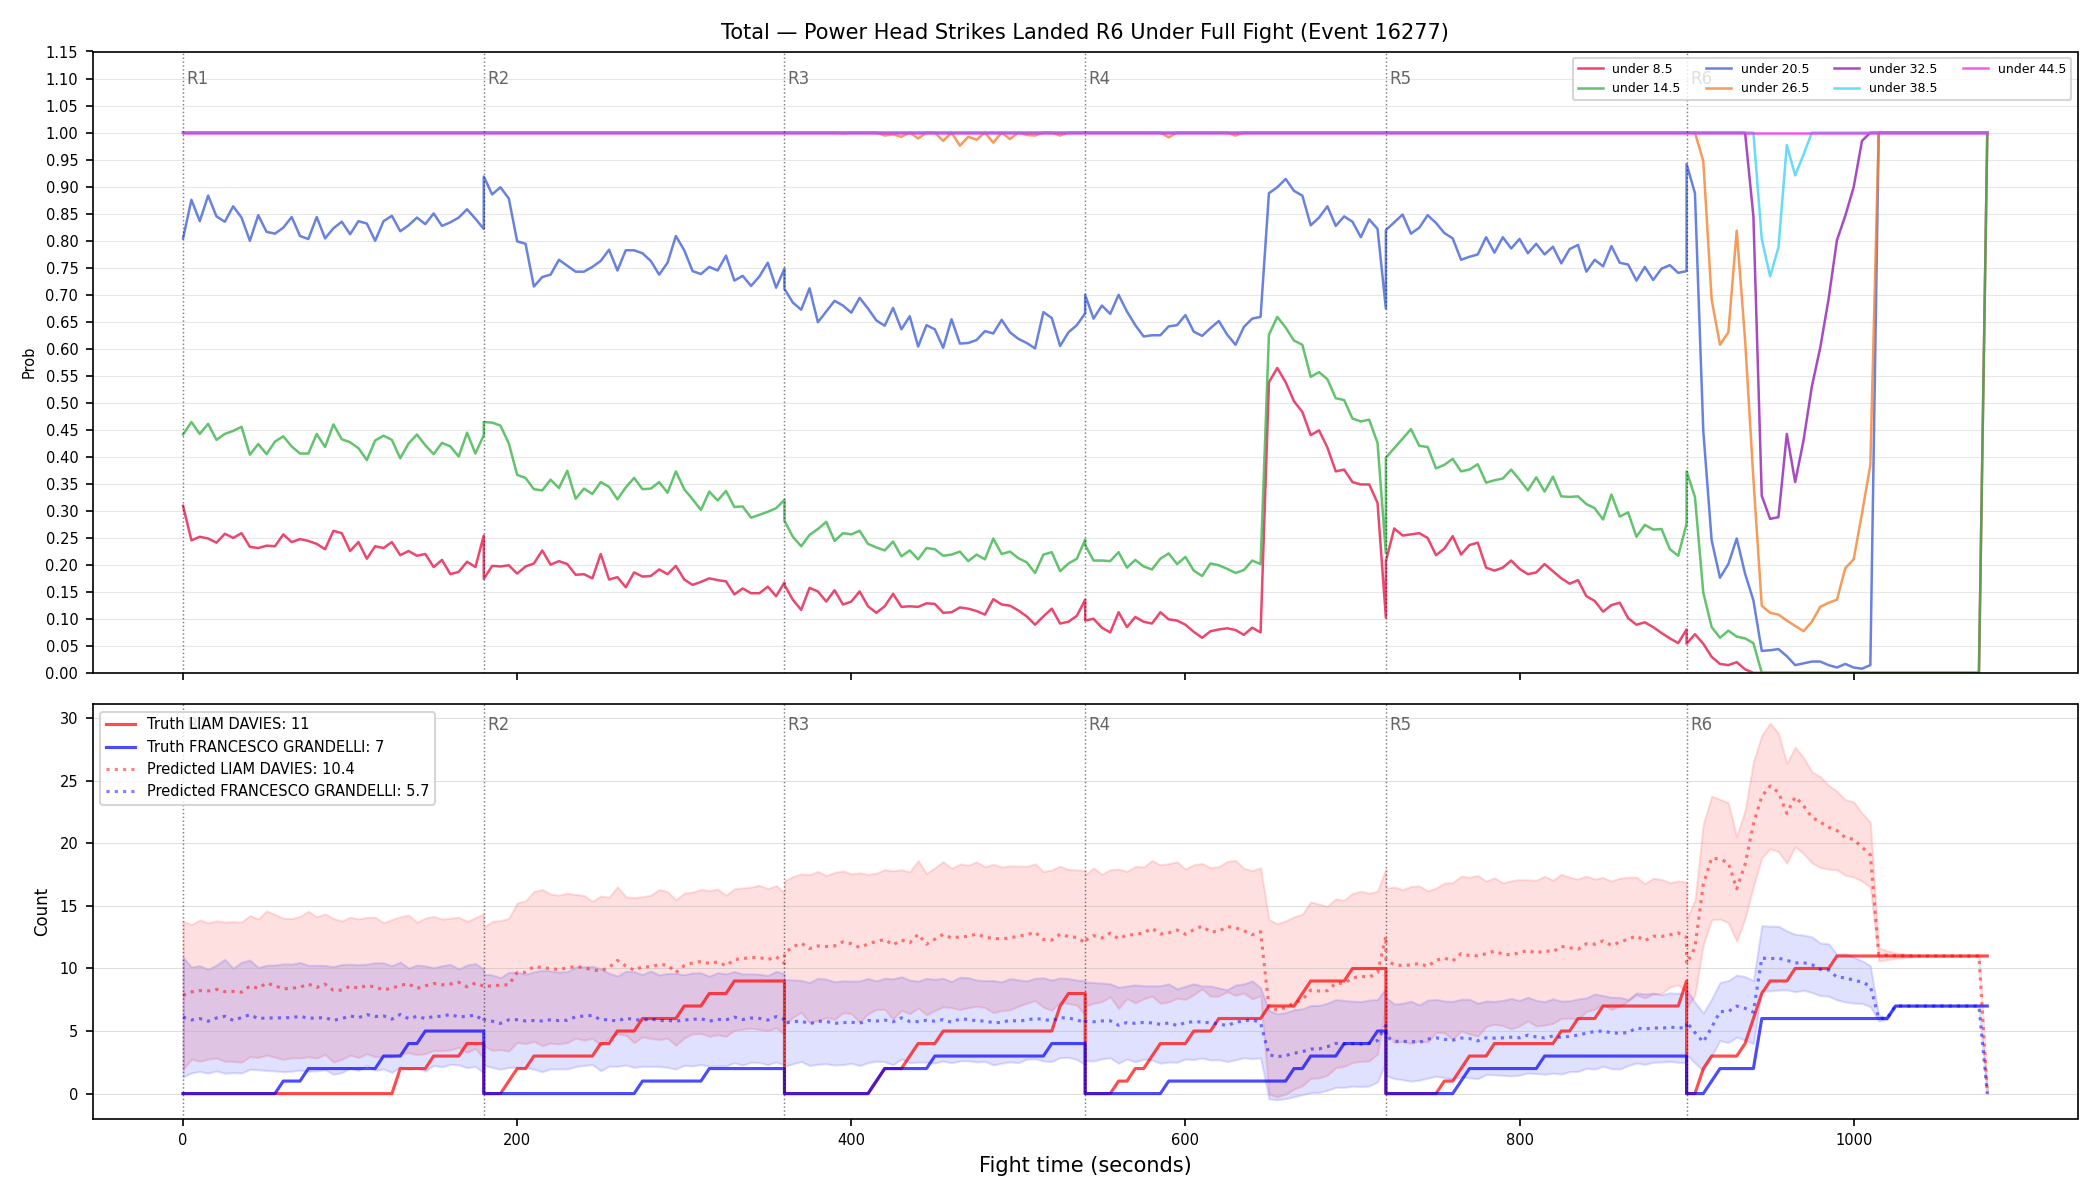Click 'Predicted FRANCESCO GRANDELLI: 5.7' legend entry

pos(267,790)
